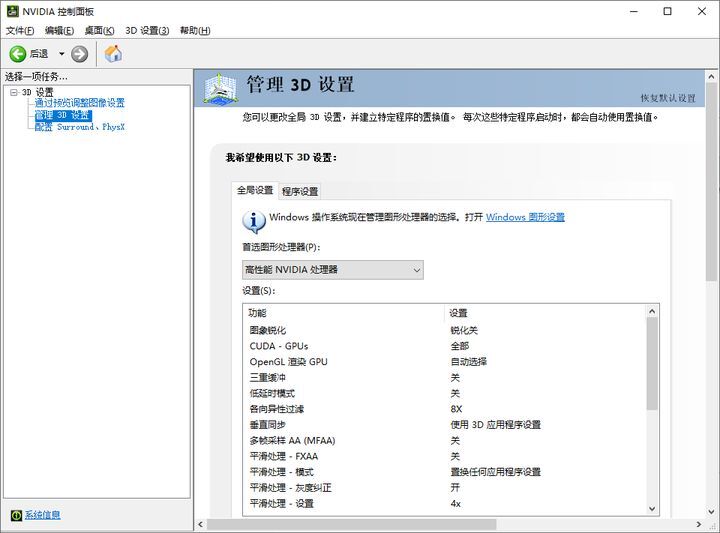Click horizontal scrollbar left arrow

(x=201, y=524)
